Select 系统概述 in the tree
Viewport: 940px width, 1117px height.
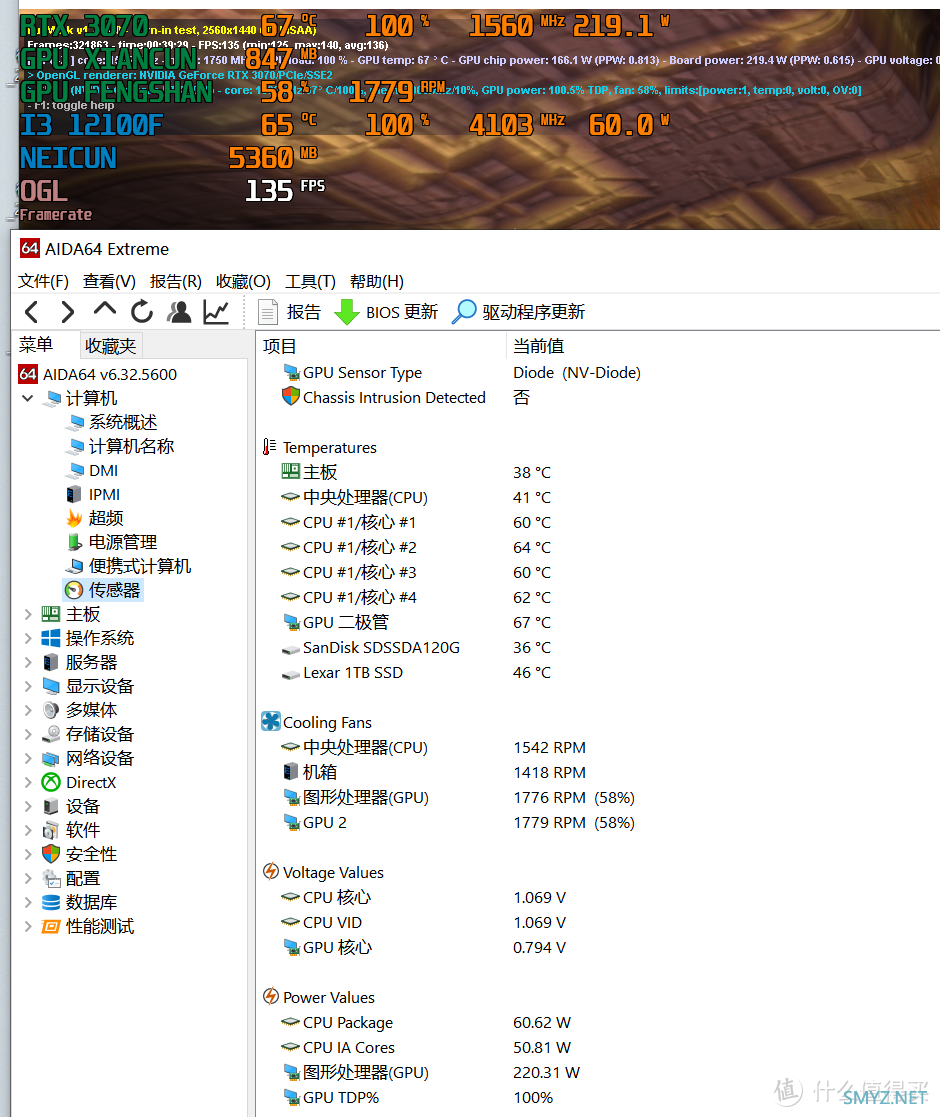(x=122, y=422)
